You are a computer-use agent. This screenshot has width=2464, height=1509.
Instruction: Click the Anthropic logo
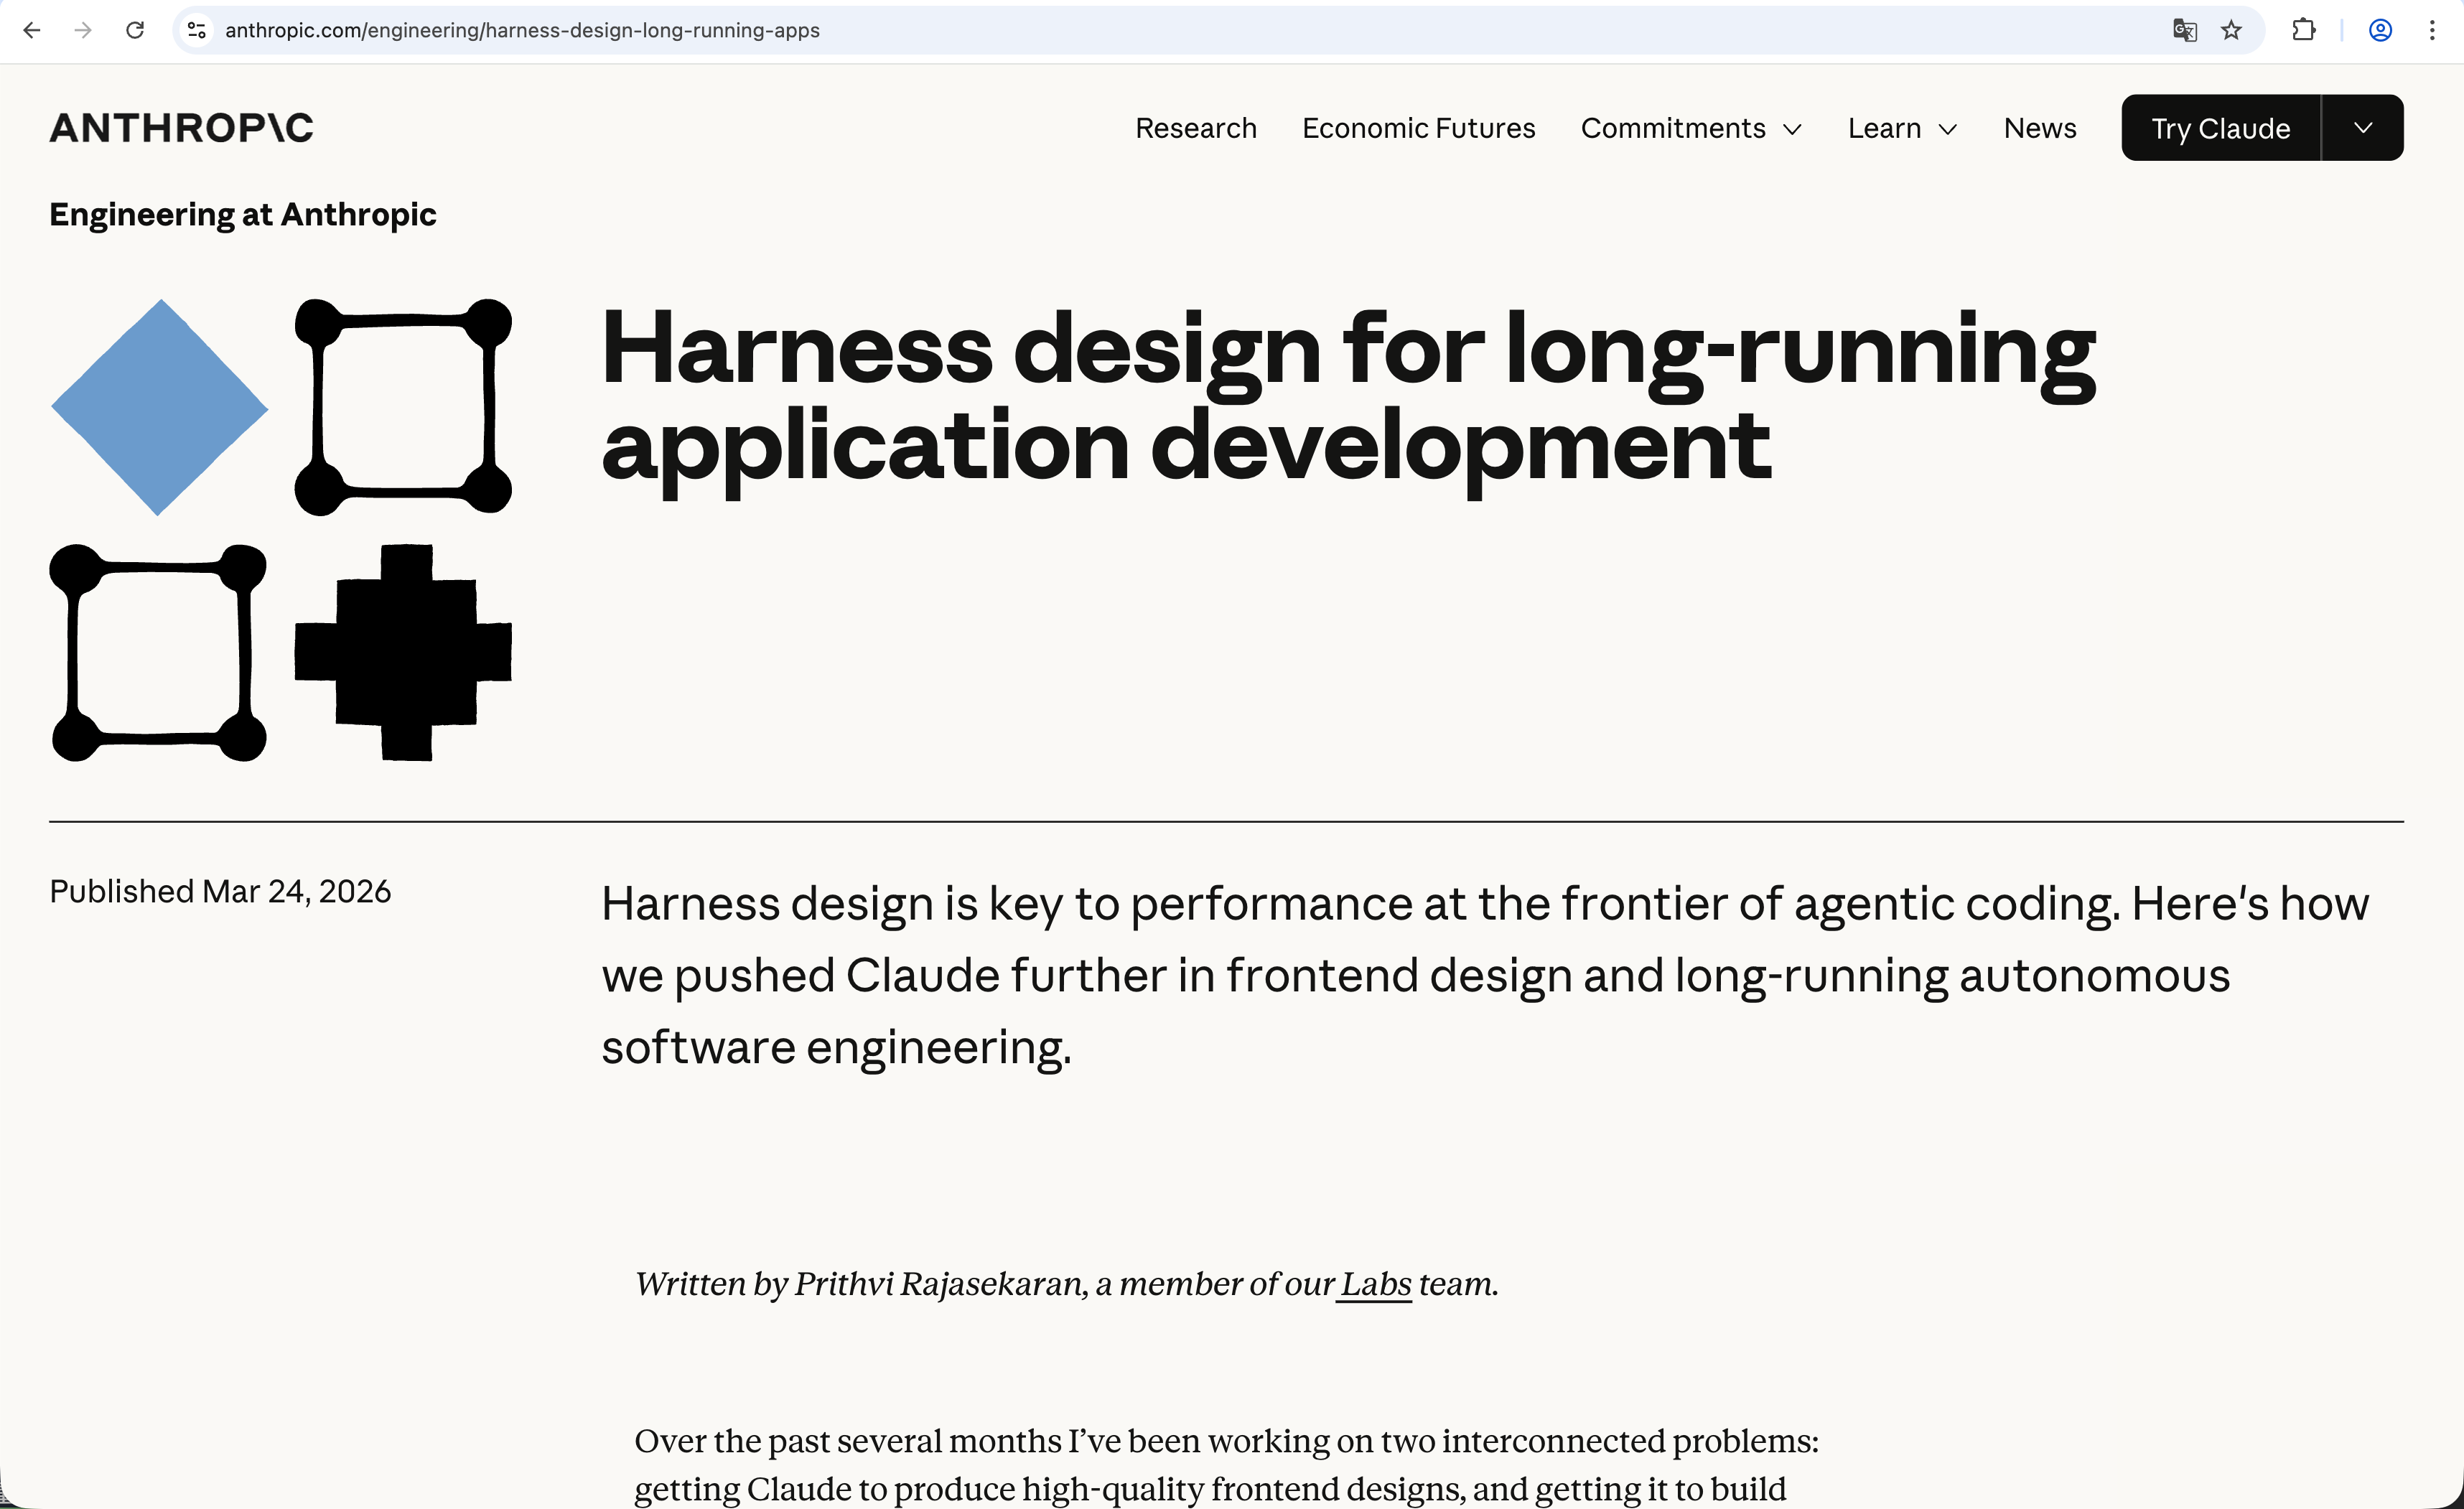point(181,128)
